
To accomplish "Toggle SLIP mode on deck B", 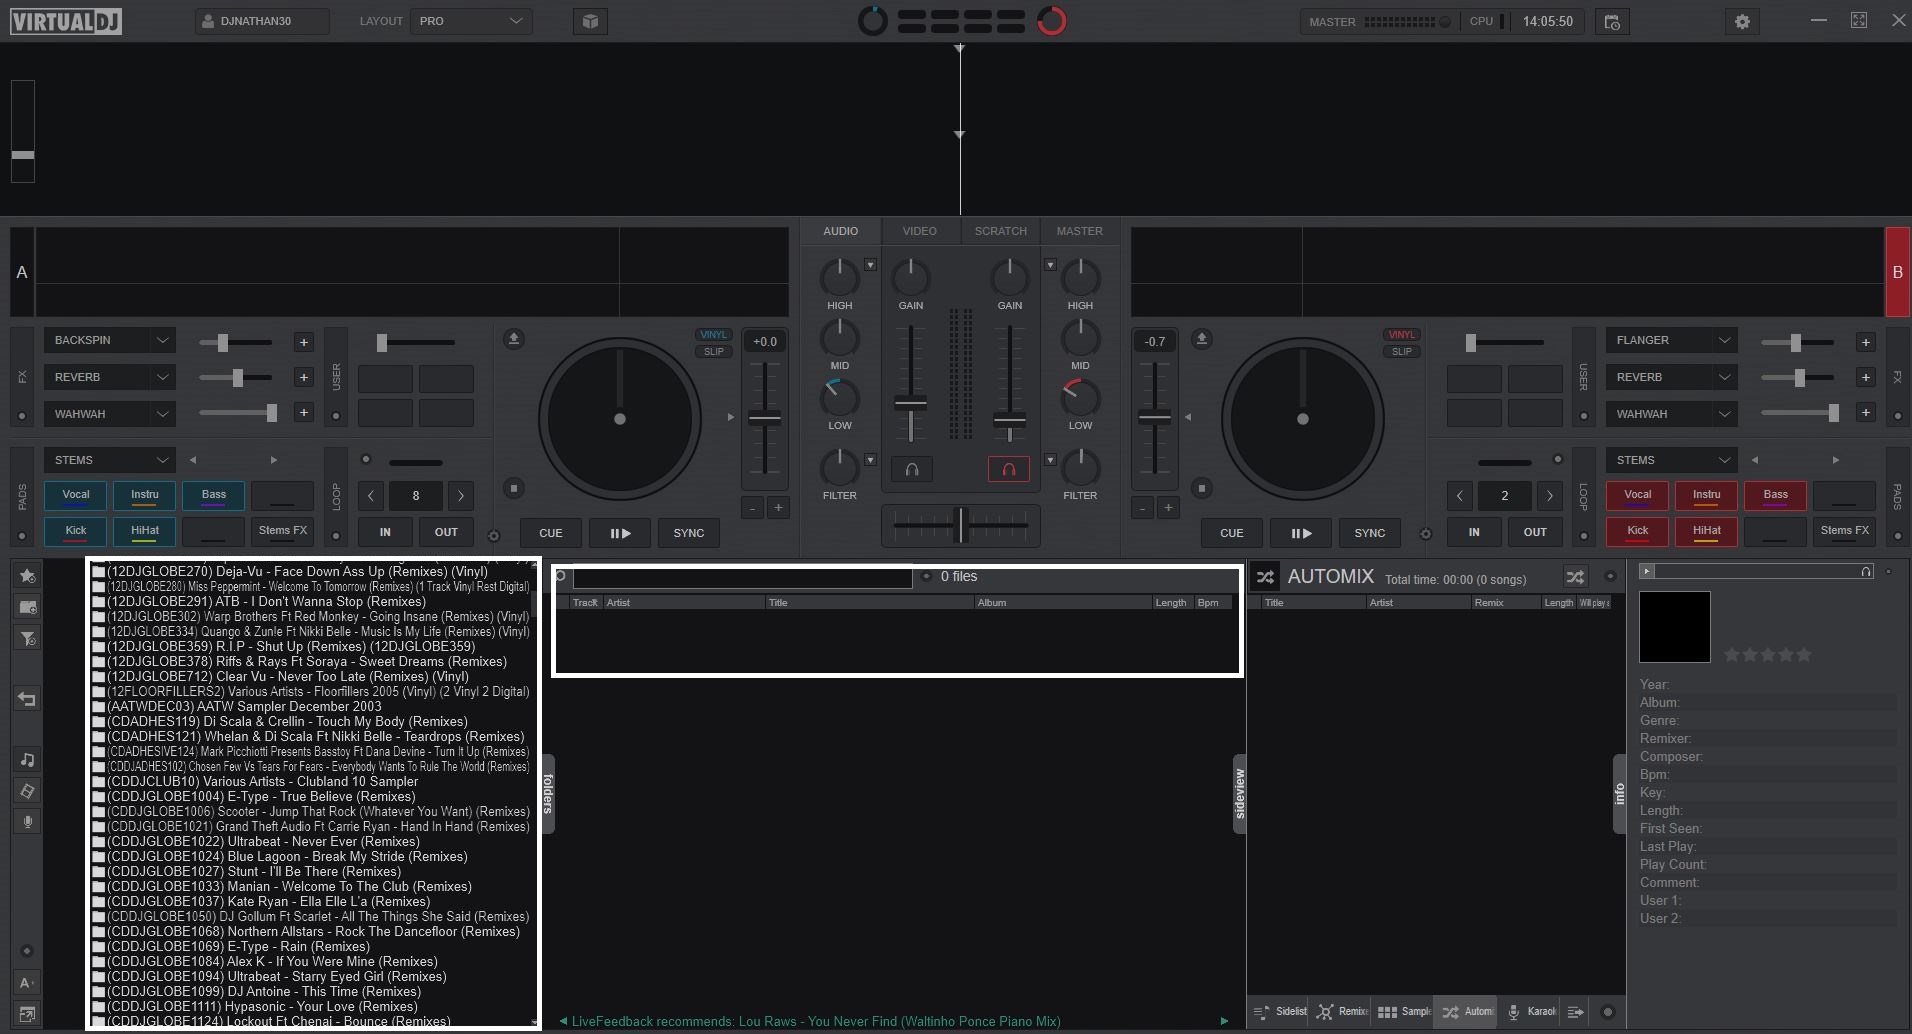I will click(1402, 351).
